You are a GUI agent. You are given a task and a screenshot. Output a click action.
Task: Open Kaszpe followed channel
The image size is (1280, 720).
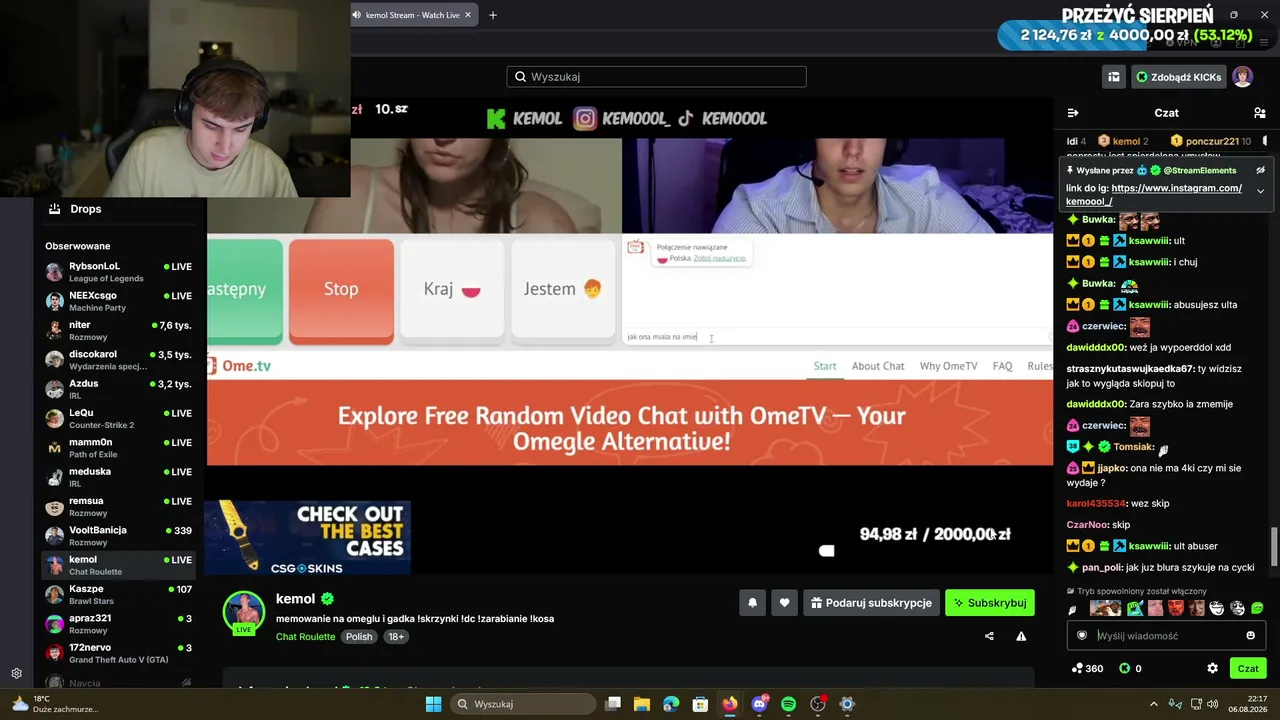tap(120, 595)
